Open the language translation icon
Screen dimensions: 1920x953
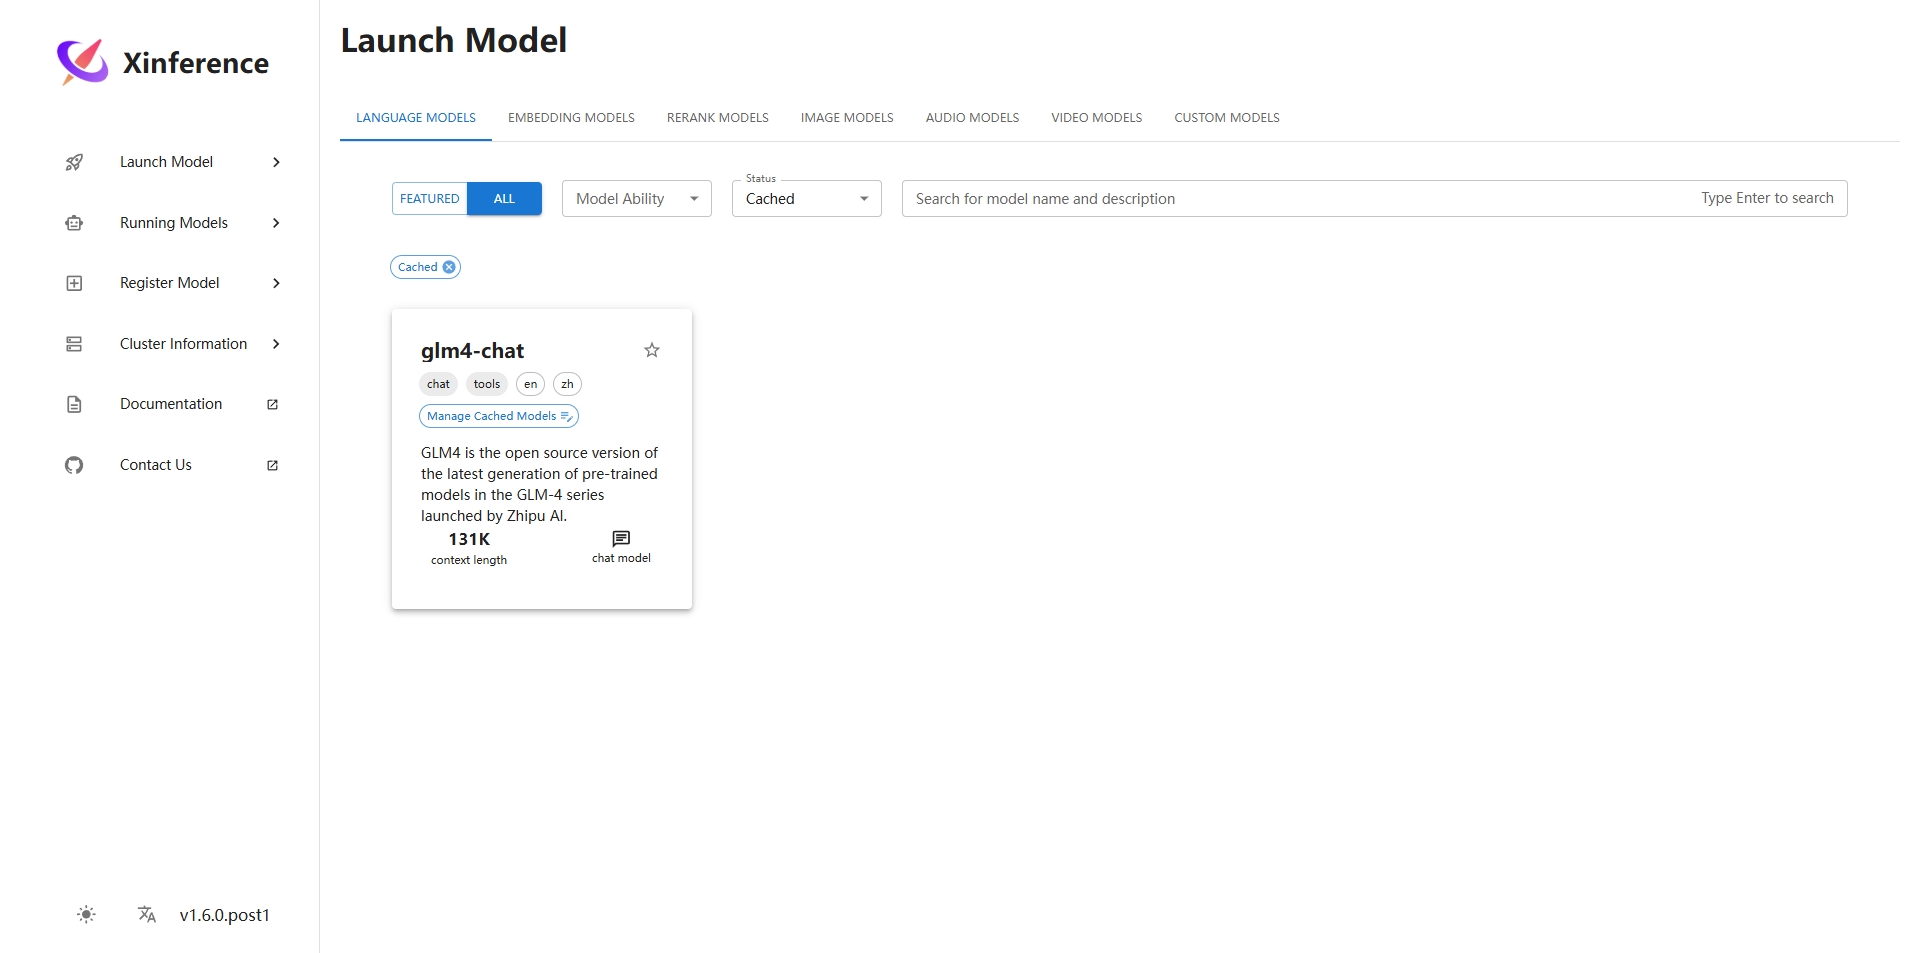[147, 914]
